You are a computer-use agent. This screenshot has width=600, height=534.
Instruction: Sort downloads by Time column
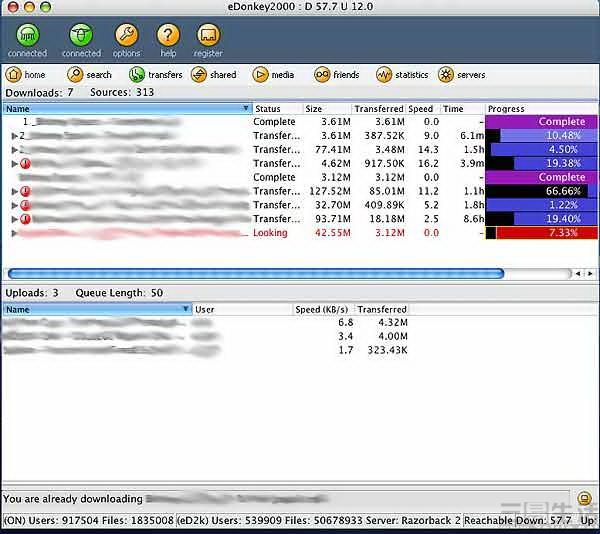[x=462, y=109]
